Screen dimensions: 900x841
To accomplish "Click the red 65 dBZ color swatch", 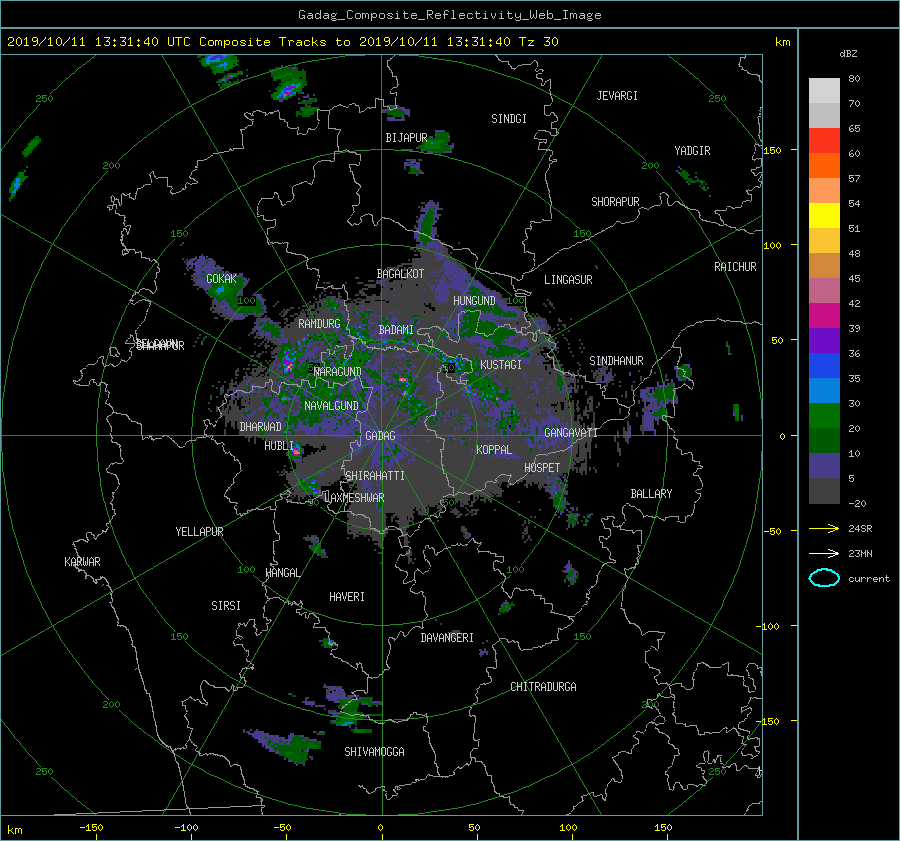I will [824, 141].
